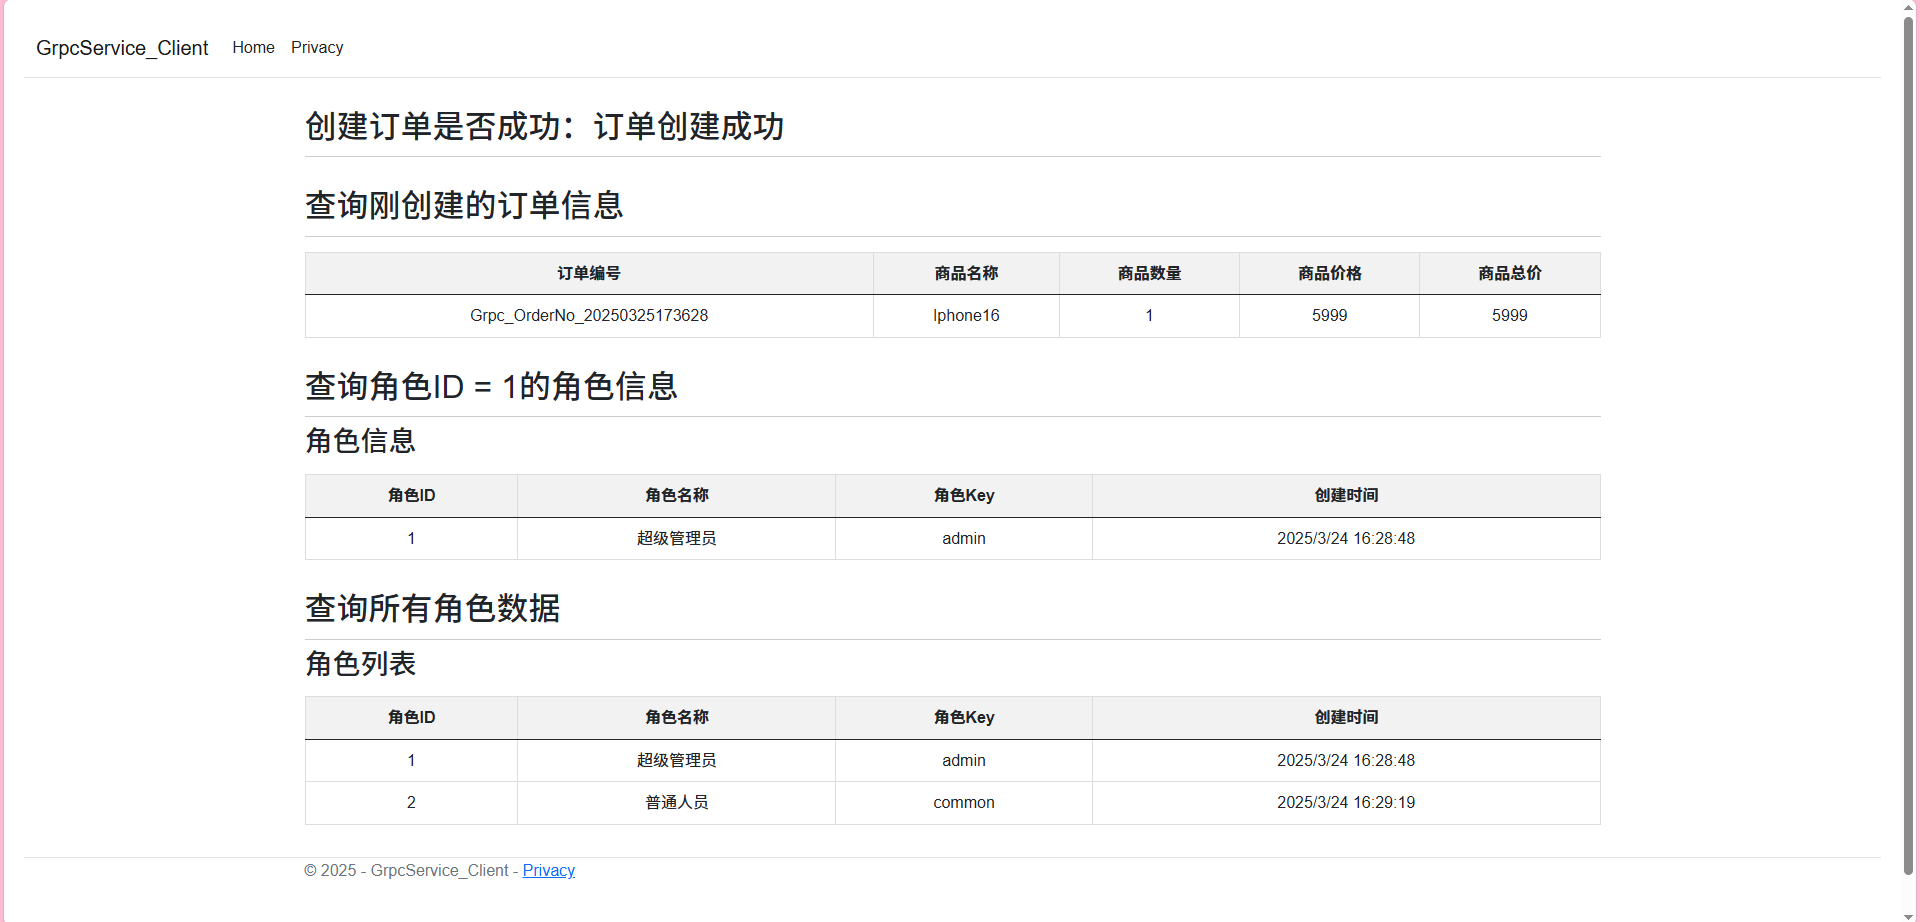1920x922 pixels.
Task: Click the 订单编号 column header
Action: [589, 273]
